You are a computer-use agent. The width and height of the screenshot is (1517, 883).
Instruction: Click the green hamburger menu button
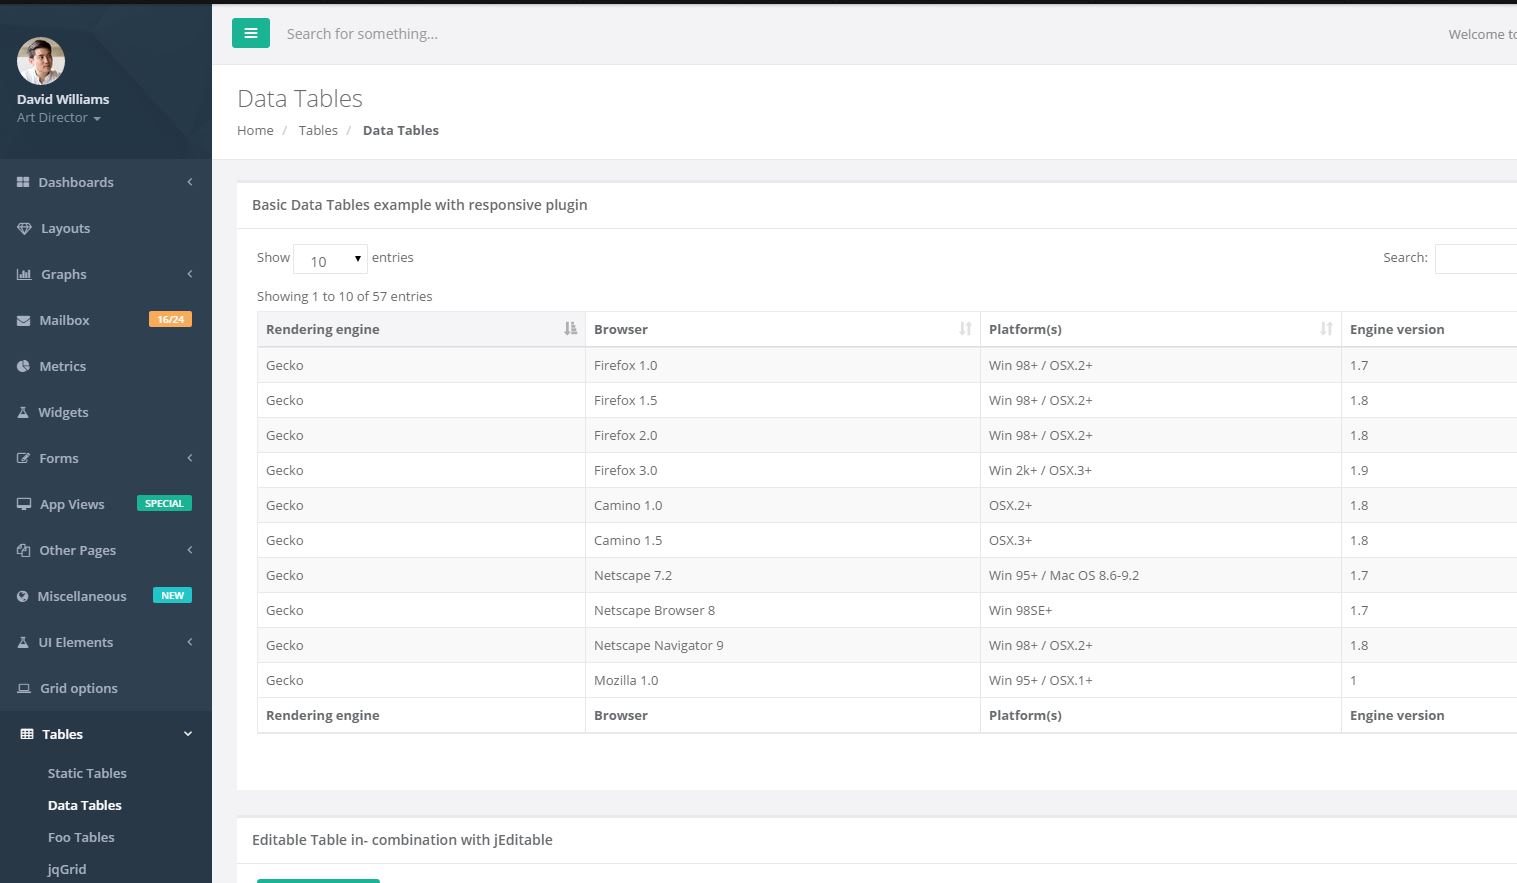pyautogui.click(x=251, y=33)
